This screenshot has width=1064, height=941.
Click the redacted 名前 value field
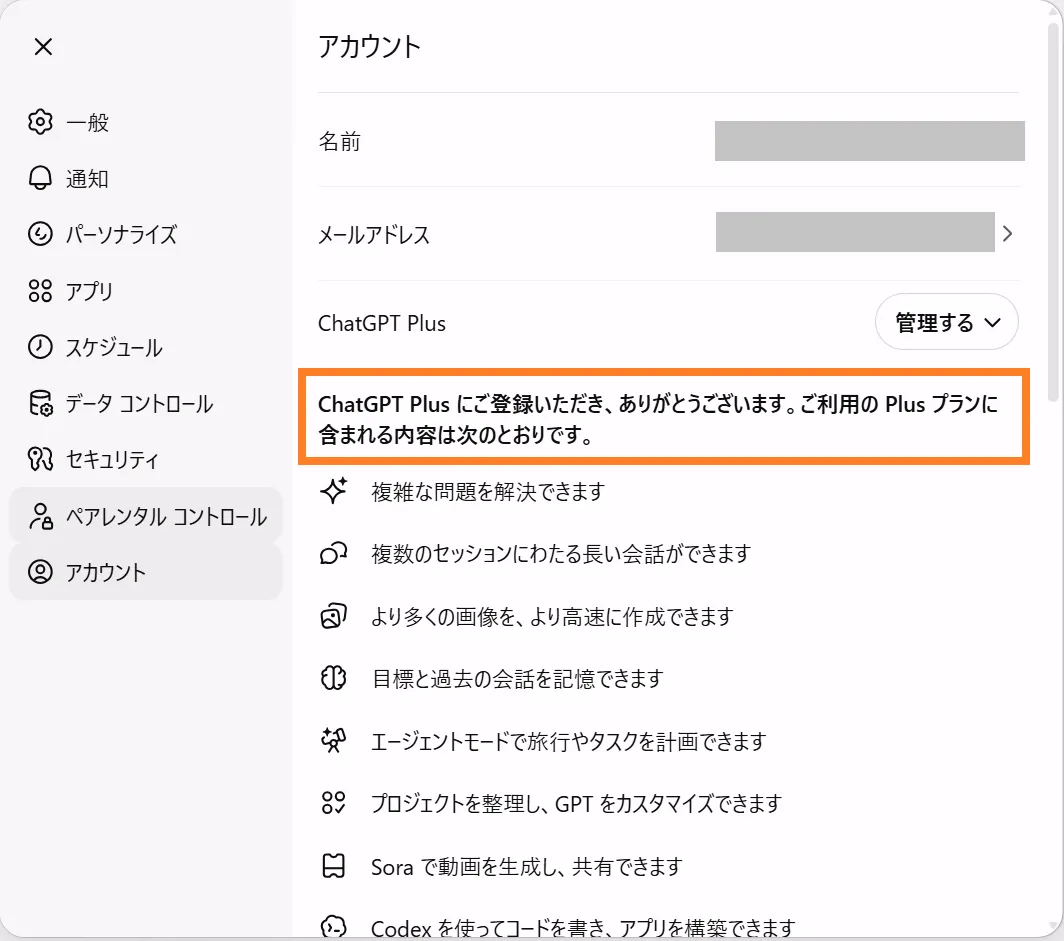pos(869,141)
